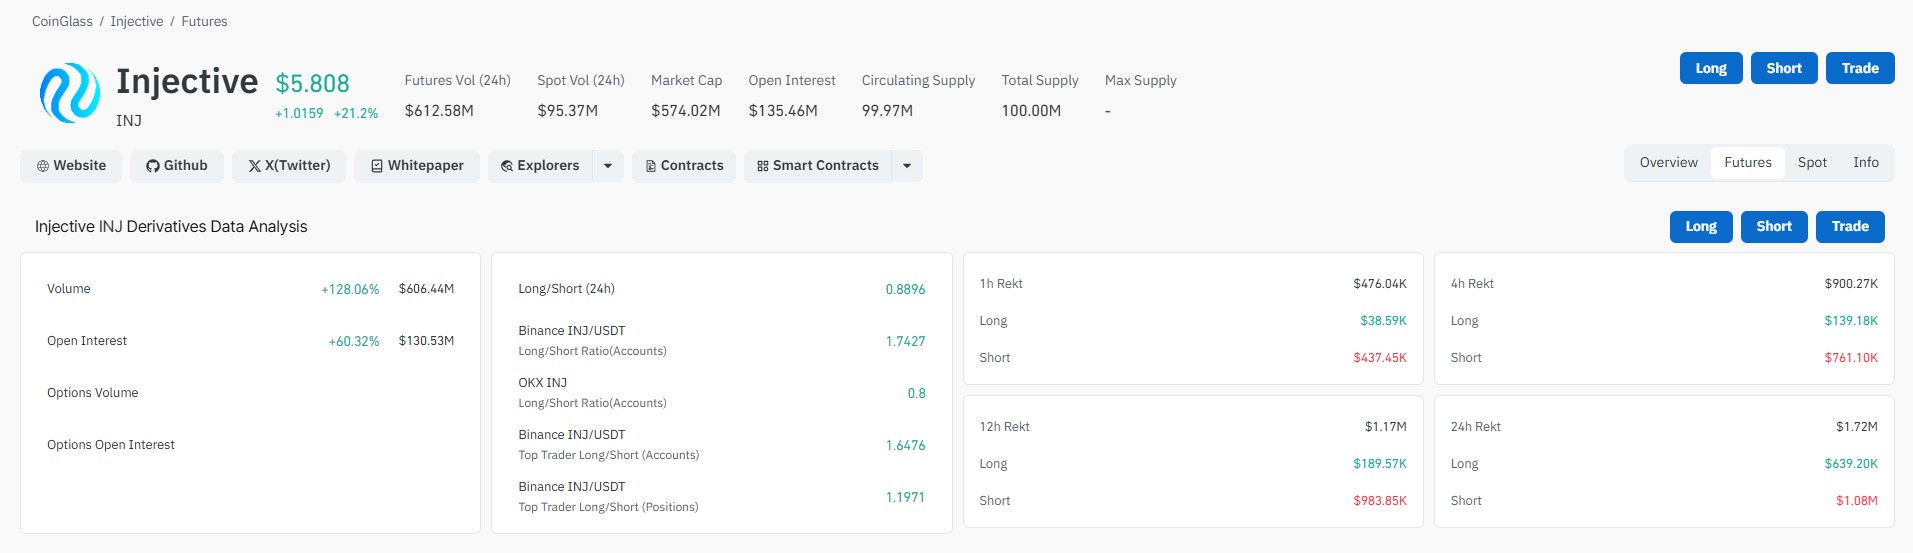Click the 12h Rekt Short value $983.85K
The width and height of the screenshot is (1913, 553).
point(1380,501)
